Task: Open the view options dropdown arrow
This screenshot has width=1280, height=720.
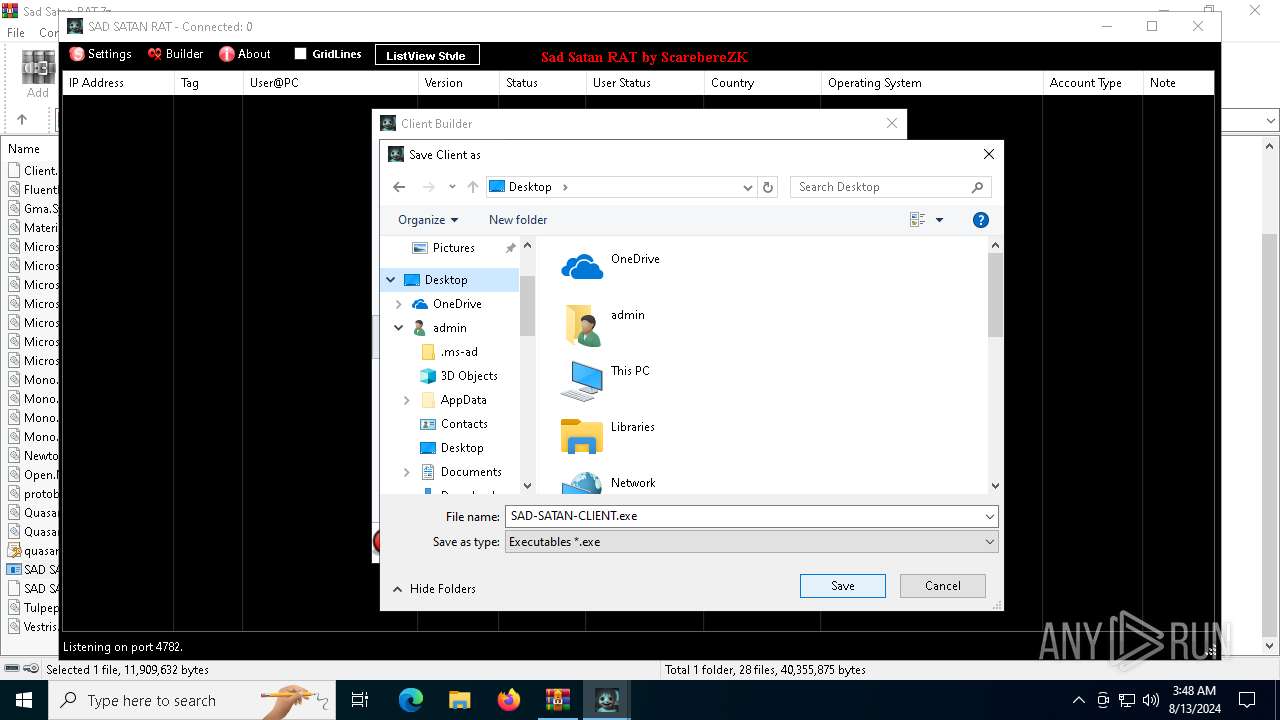Action: 939,220
